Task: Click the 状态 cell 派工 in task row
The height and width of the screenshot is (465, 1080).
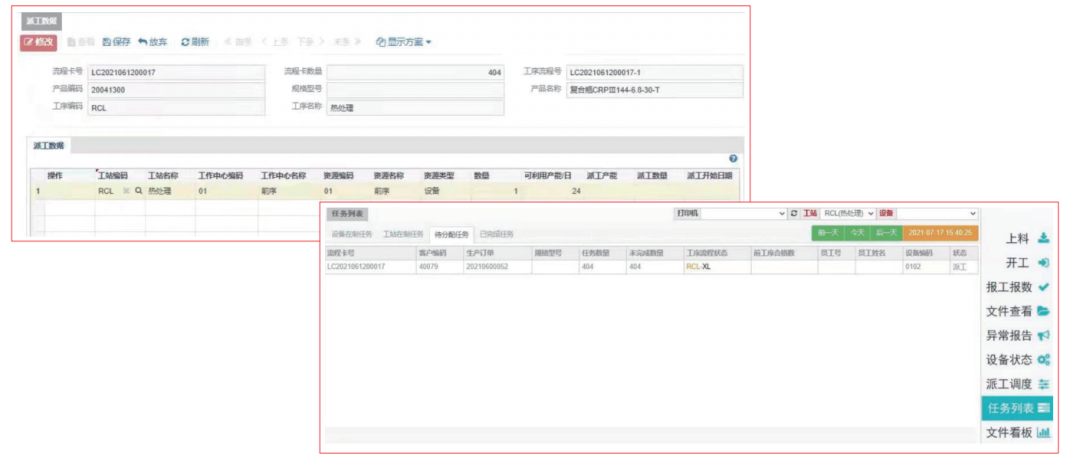Action: pyautogui.click(x=964, y=267)
